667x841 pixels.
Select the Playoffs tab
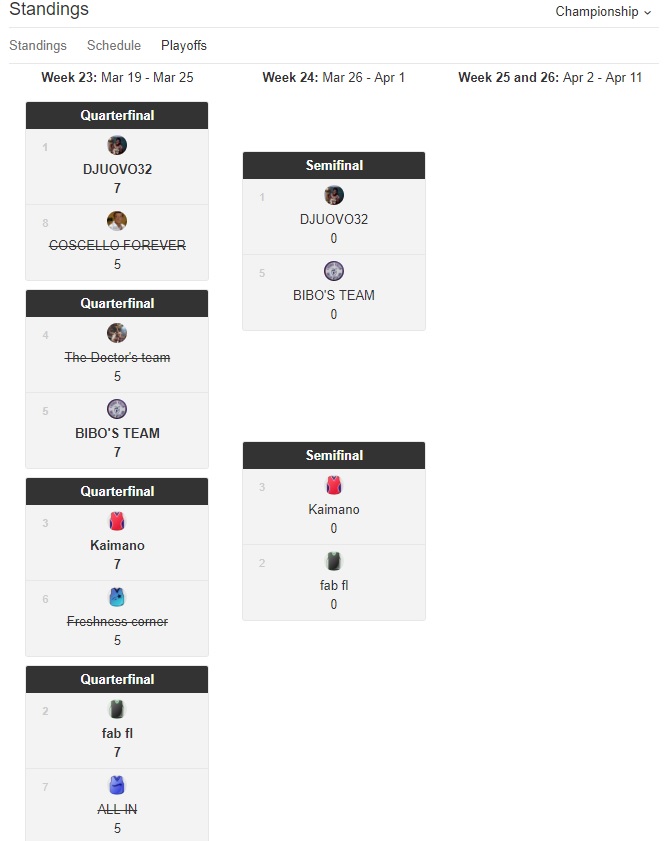click(184, 46)
